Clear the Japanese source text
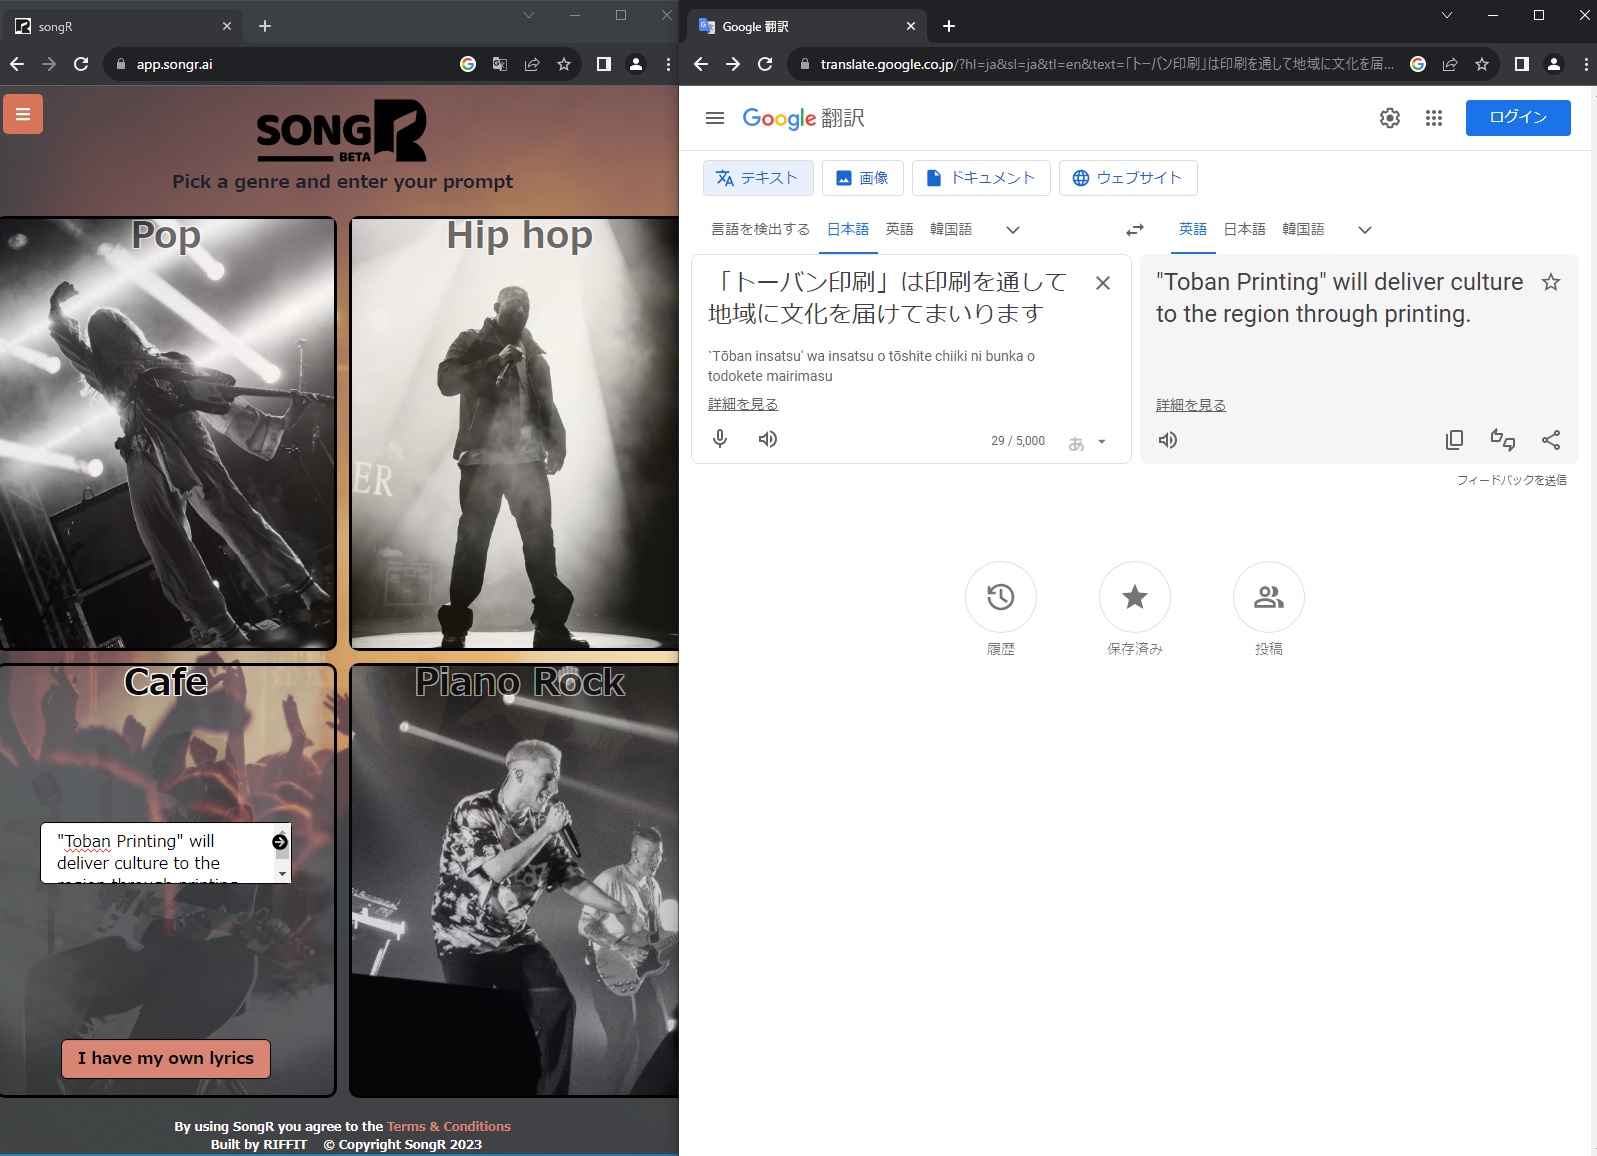Viewport: 1597px width, 1156px height. point(1102,283)
